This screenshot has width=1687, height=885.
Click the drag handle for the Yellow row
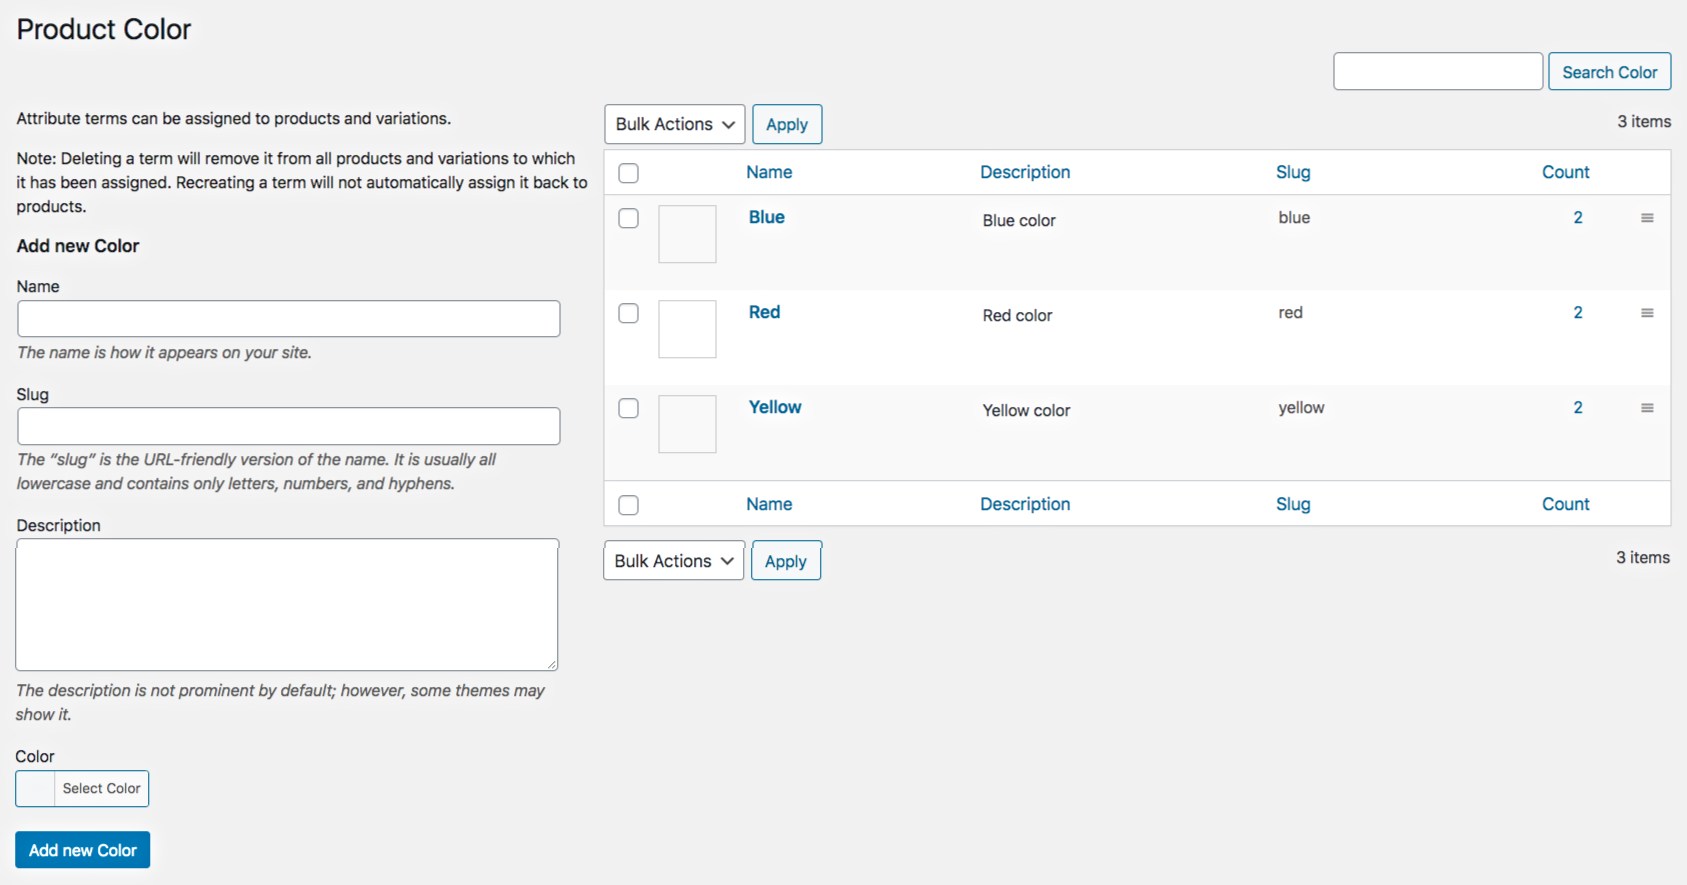(x=1647, y=408)
